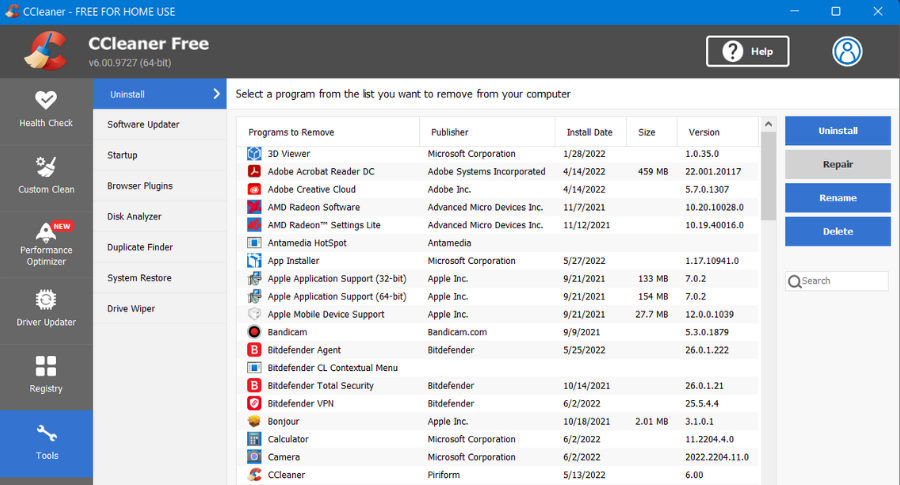Image resolution: width=900 pixels, height=485 pixels.
Task: Click the Bitdefender VPN shield icon
Action: (x=254, y=403)
